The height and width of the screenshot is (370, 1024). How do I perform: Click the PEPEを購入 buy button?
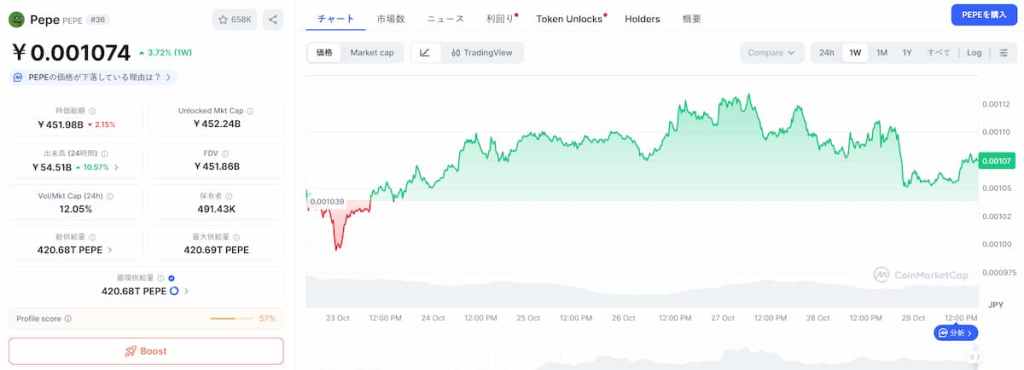pyautogui.click(x=984, y=14)
